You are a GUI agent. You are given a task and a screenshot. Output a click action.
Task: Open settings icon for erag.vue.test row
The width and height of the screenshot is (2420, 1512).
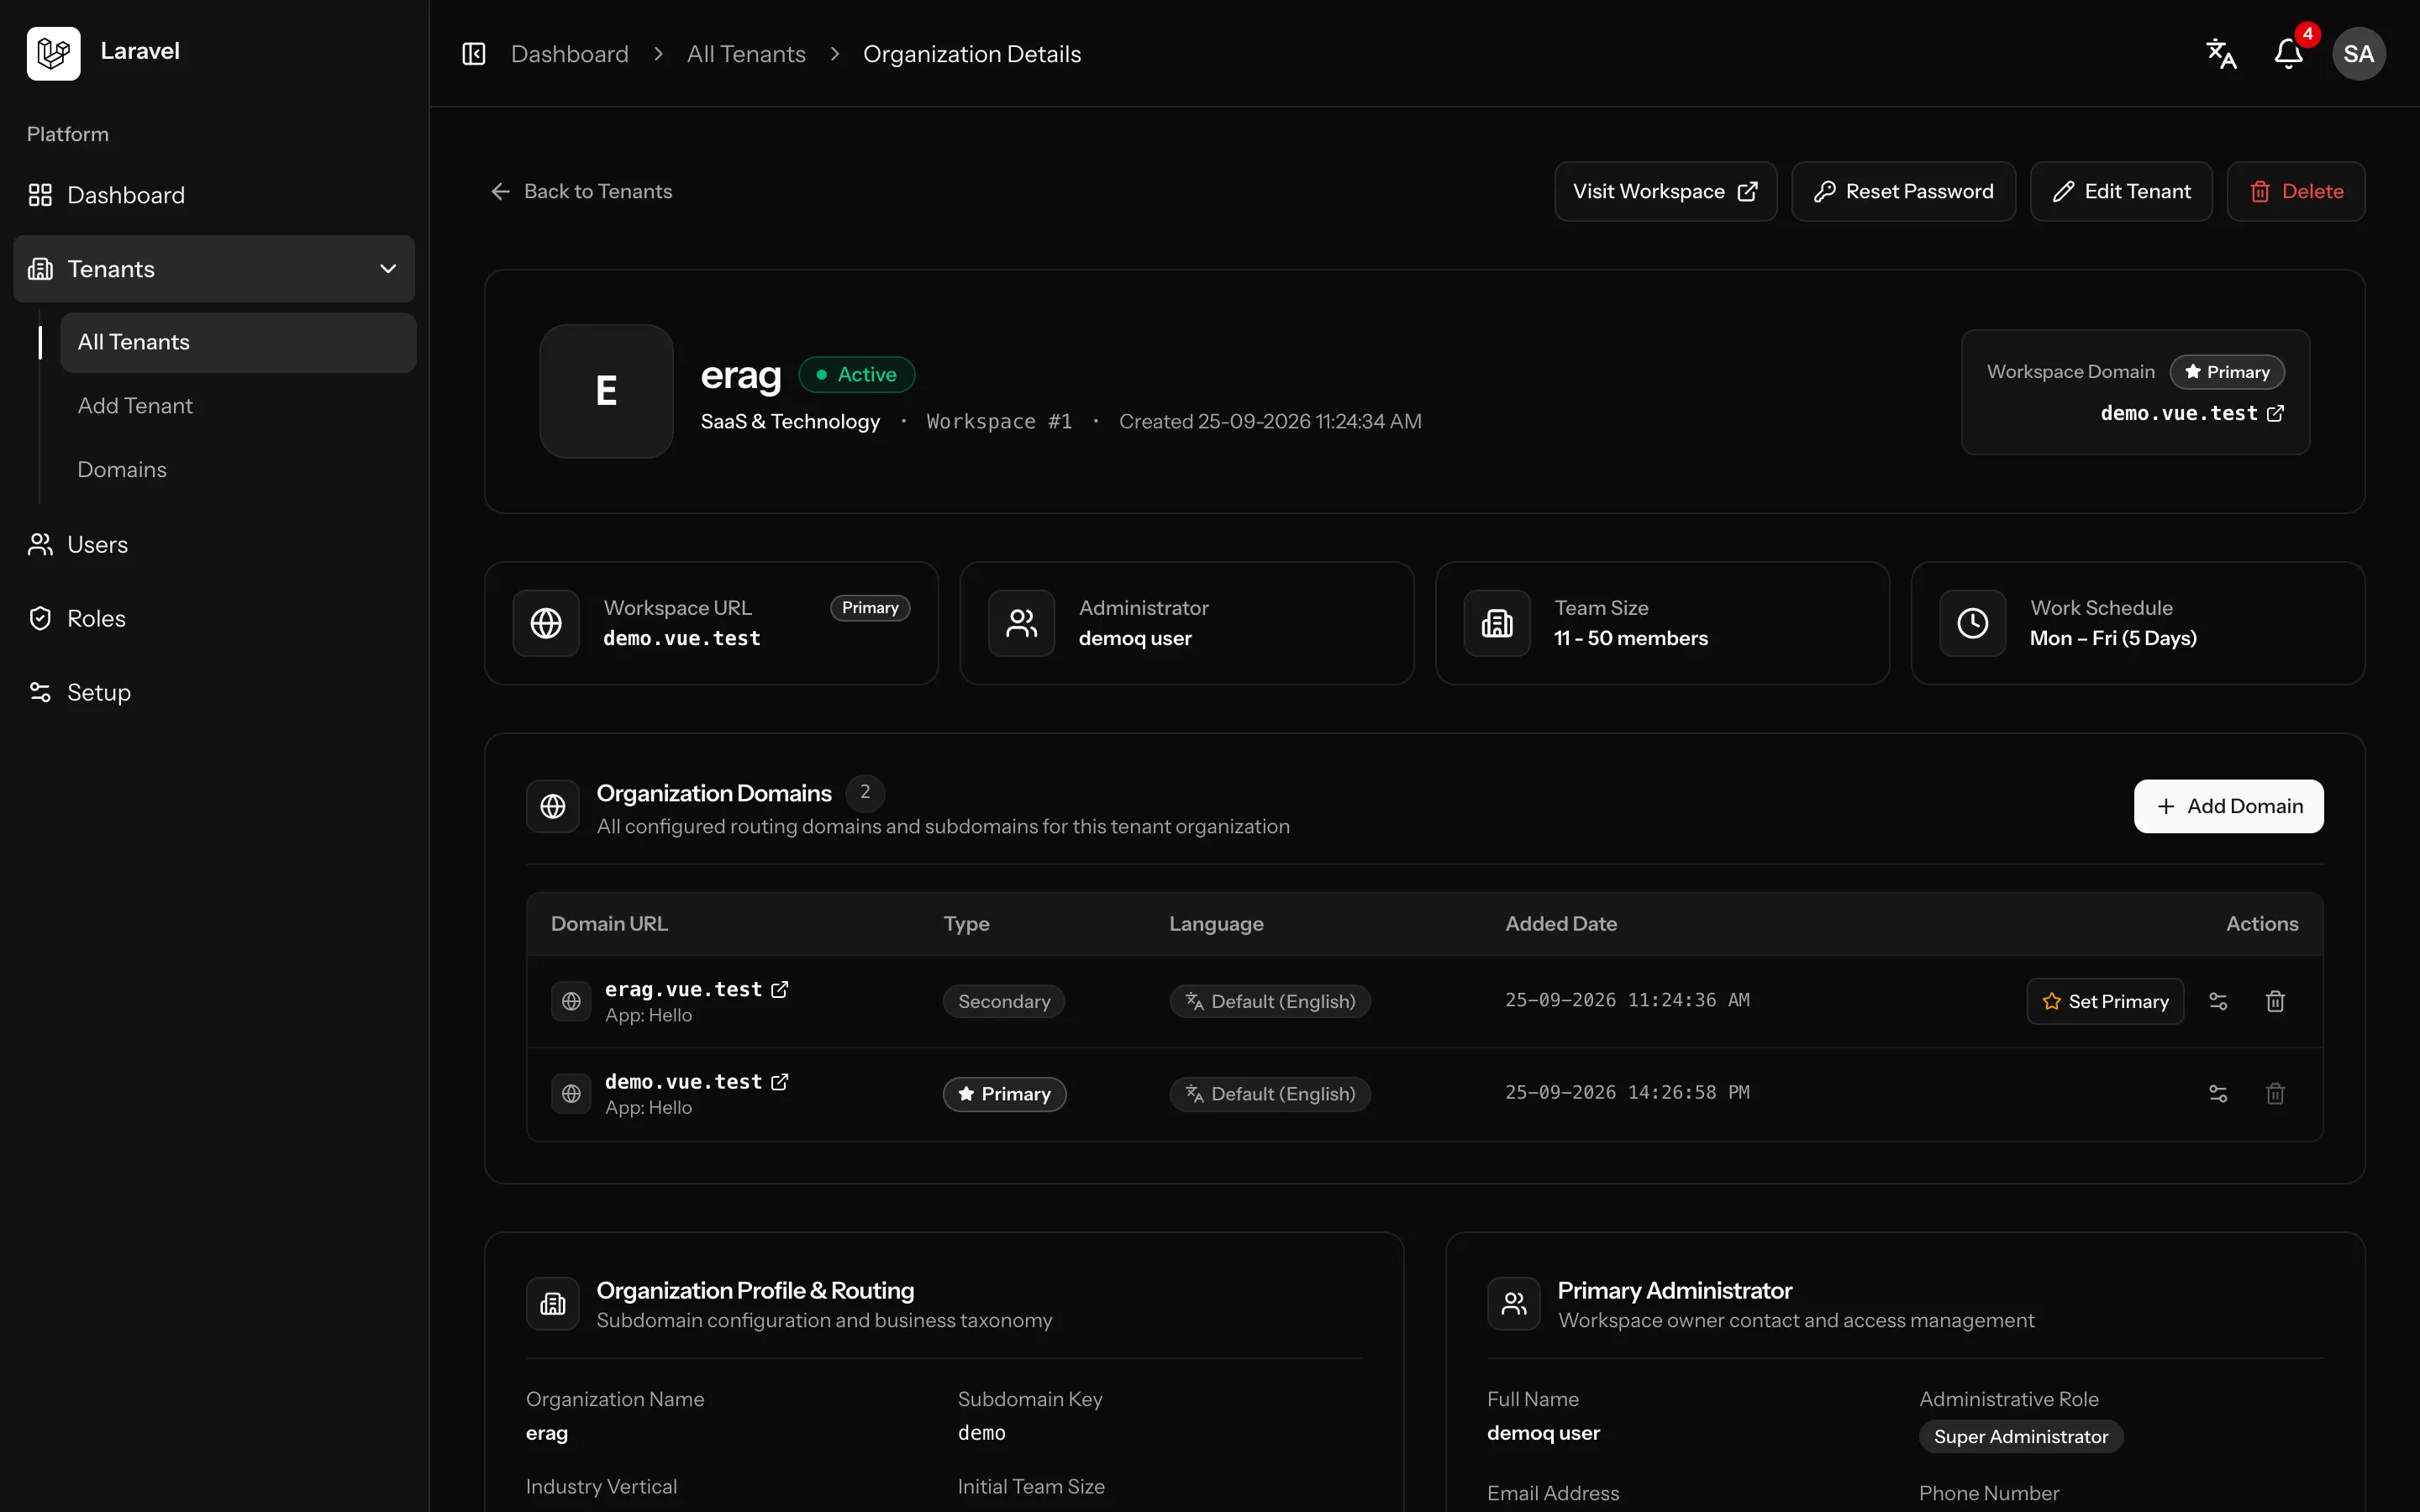(2218, 1001)
